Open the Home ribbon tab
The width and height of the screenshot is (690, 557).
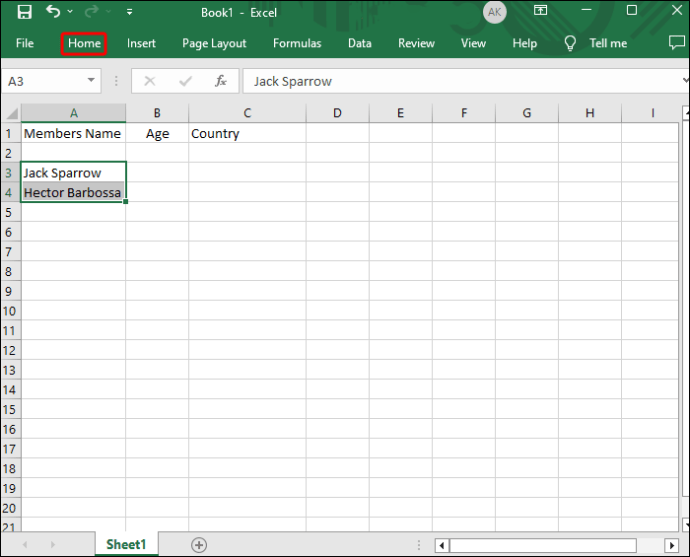(84, 44)
